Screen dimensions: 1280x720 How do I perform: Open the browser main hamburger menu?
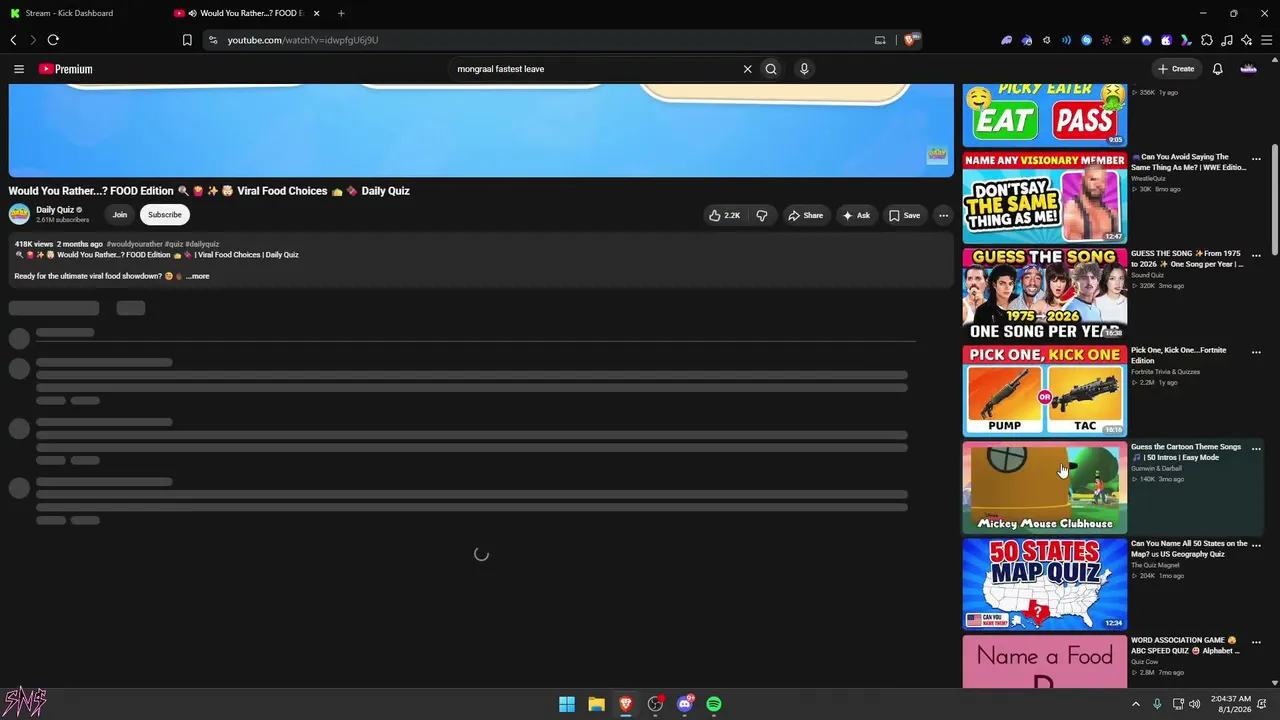coord(1267,40)
